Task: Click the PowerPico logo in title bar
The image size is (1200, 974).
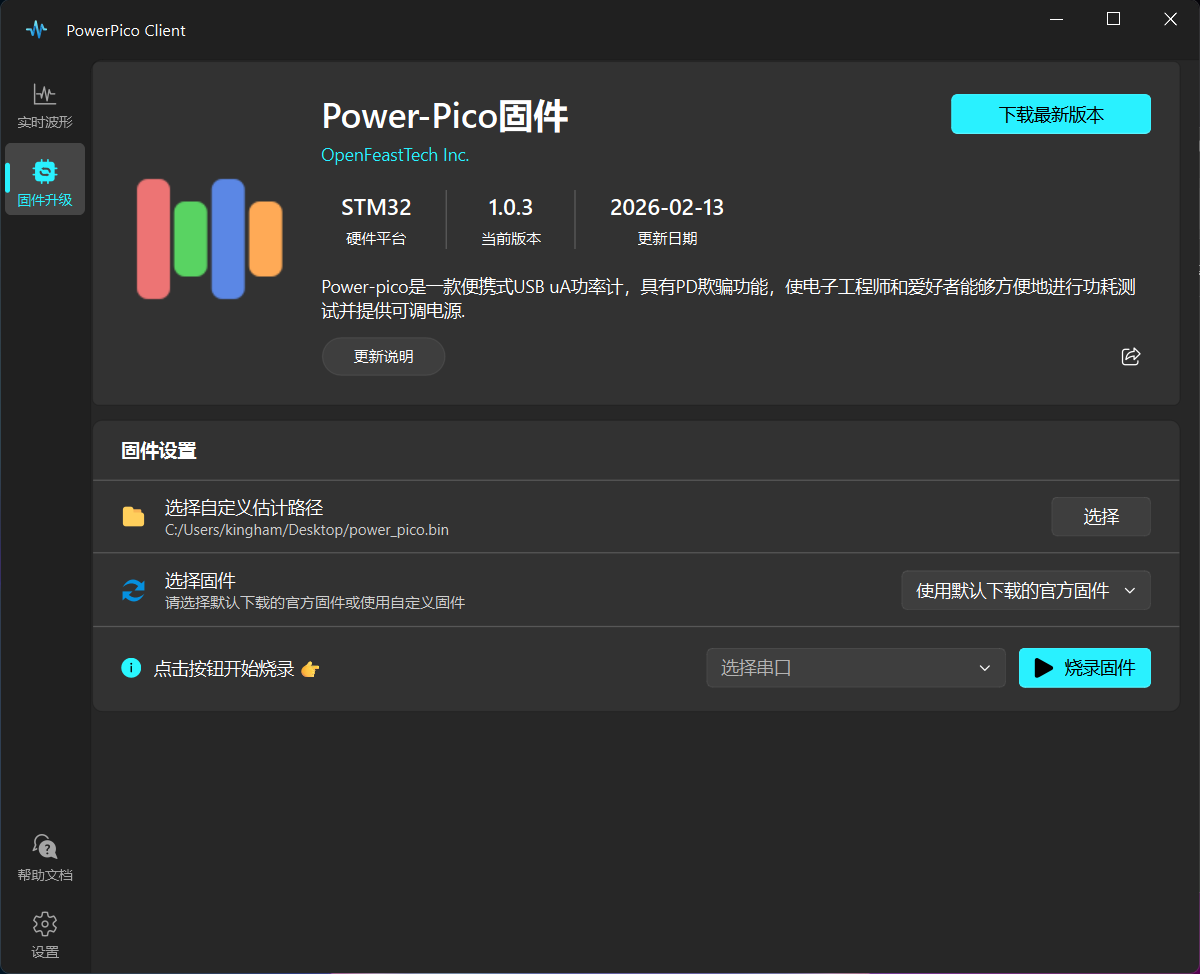Action: (x=37, y=30)
